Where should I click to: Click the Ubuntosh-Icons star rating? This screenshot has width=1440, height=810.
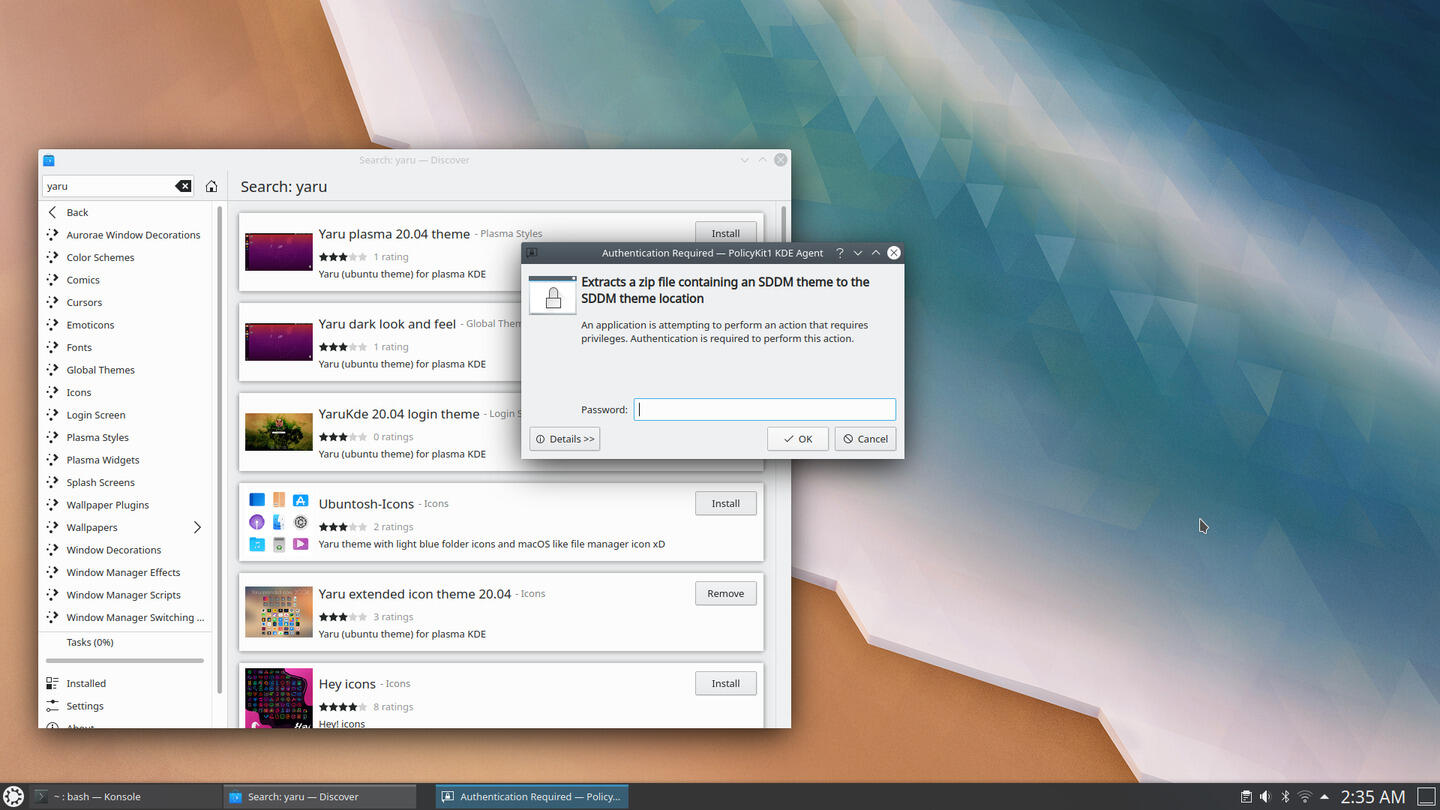(343, 527)
